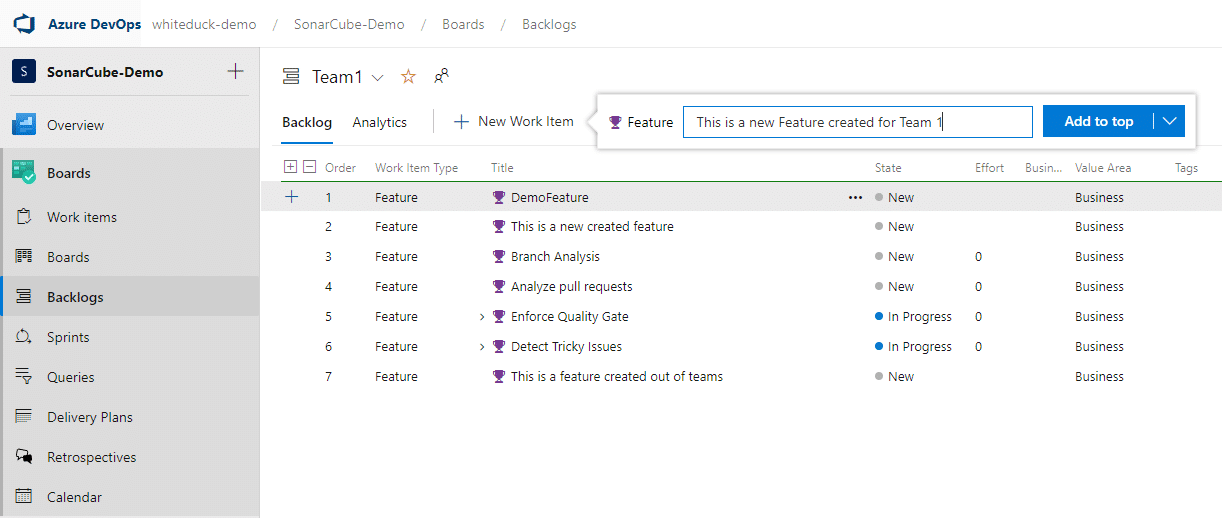Click the plus icon beside SonarCube-Demo
1222x518 pixels.
(x=235, y=71)
